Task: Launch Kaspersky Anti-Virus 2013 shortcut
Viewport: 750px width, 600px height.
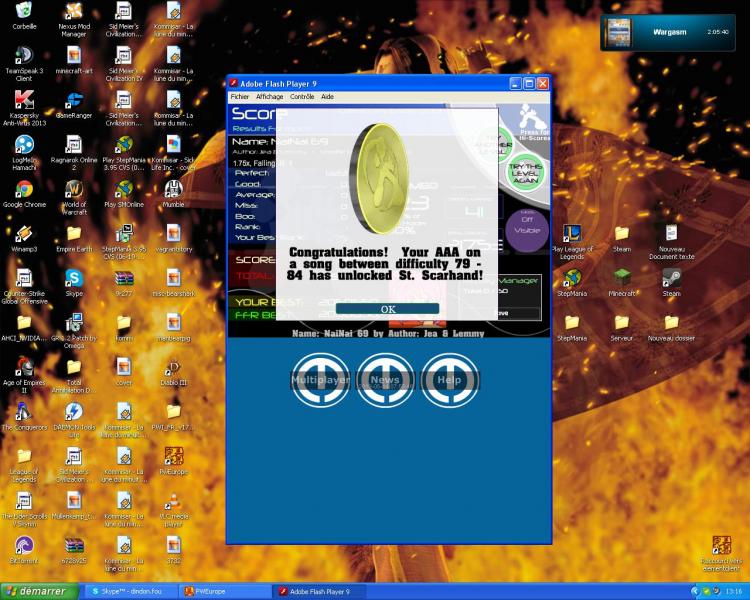Action: pyautogui.click(x=24, y=109)
